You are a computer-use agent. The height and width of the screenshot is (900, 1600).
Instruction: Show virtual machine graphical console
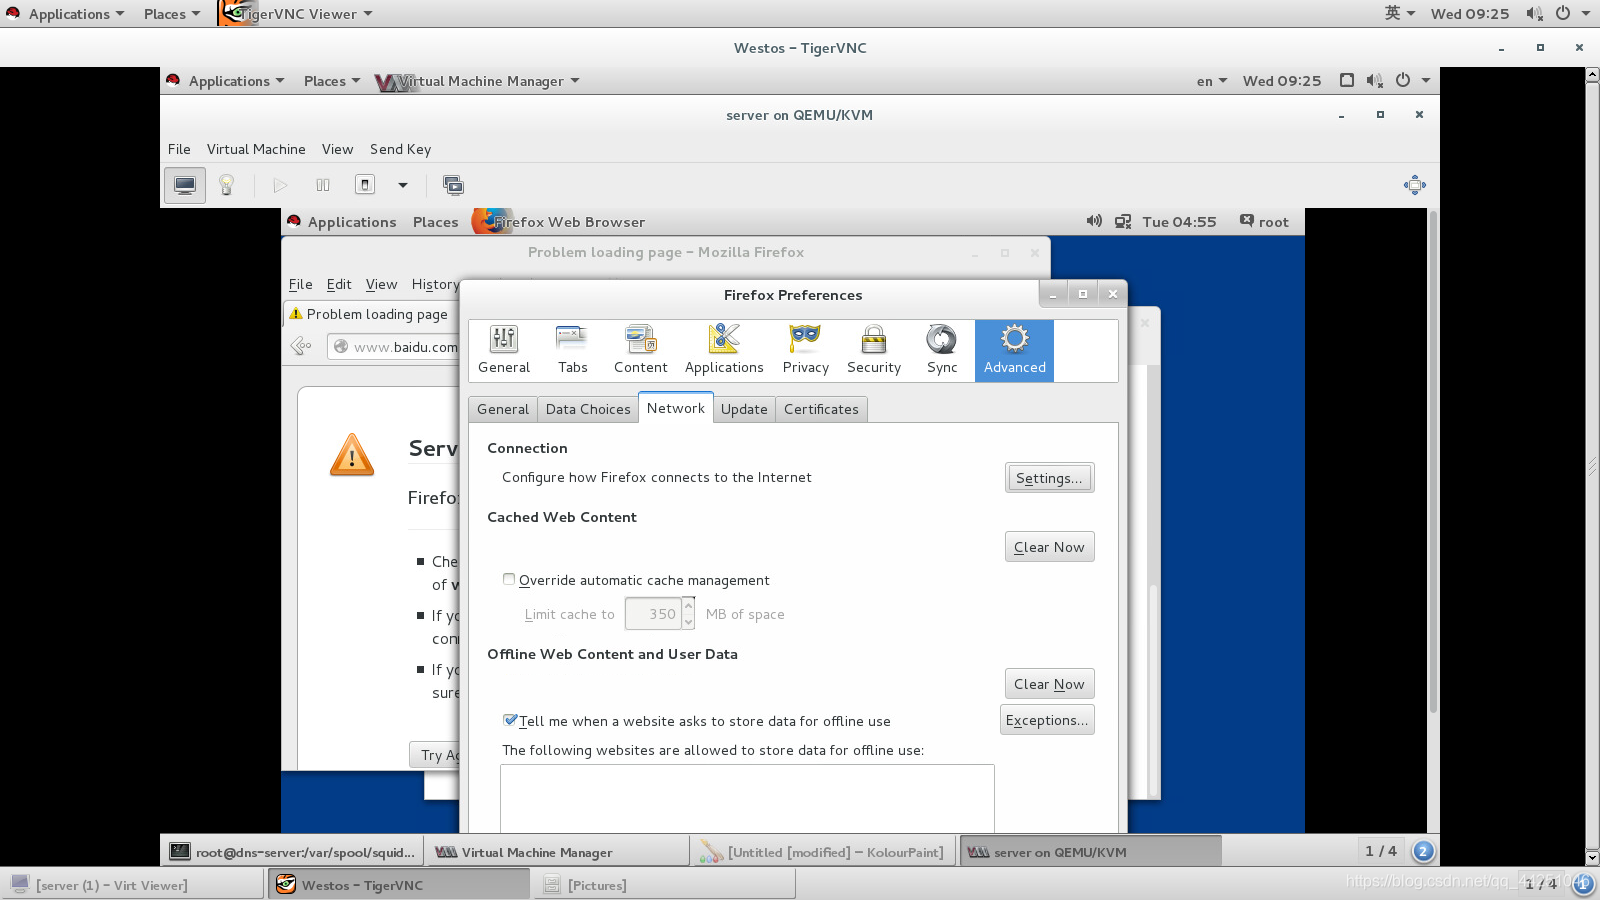pos(185,185)
